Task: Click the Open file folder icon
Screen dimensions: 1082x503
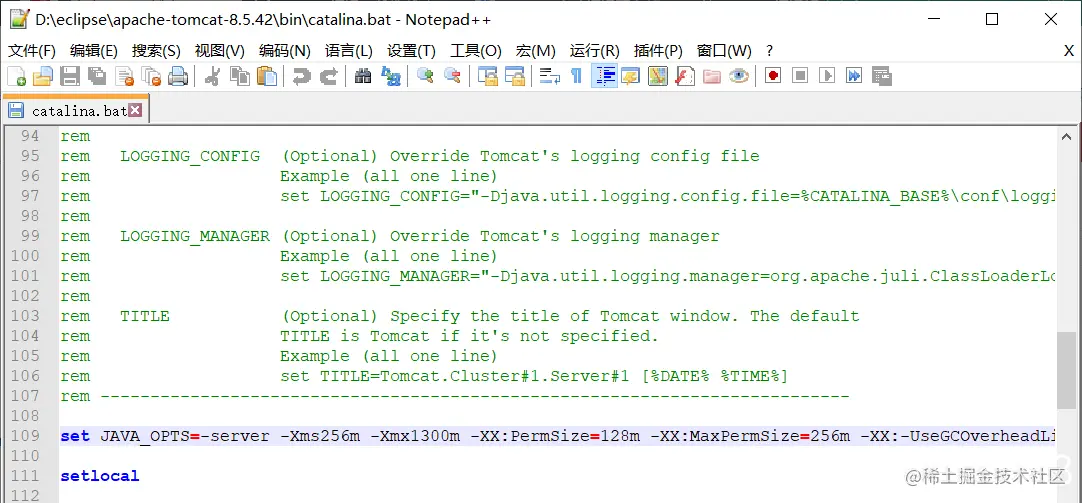Action: [43, 76]
